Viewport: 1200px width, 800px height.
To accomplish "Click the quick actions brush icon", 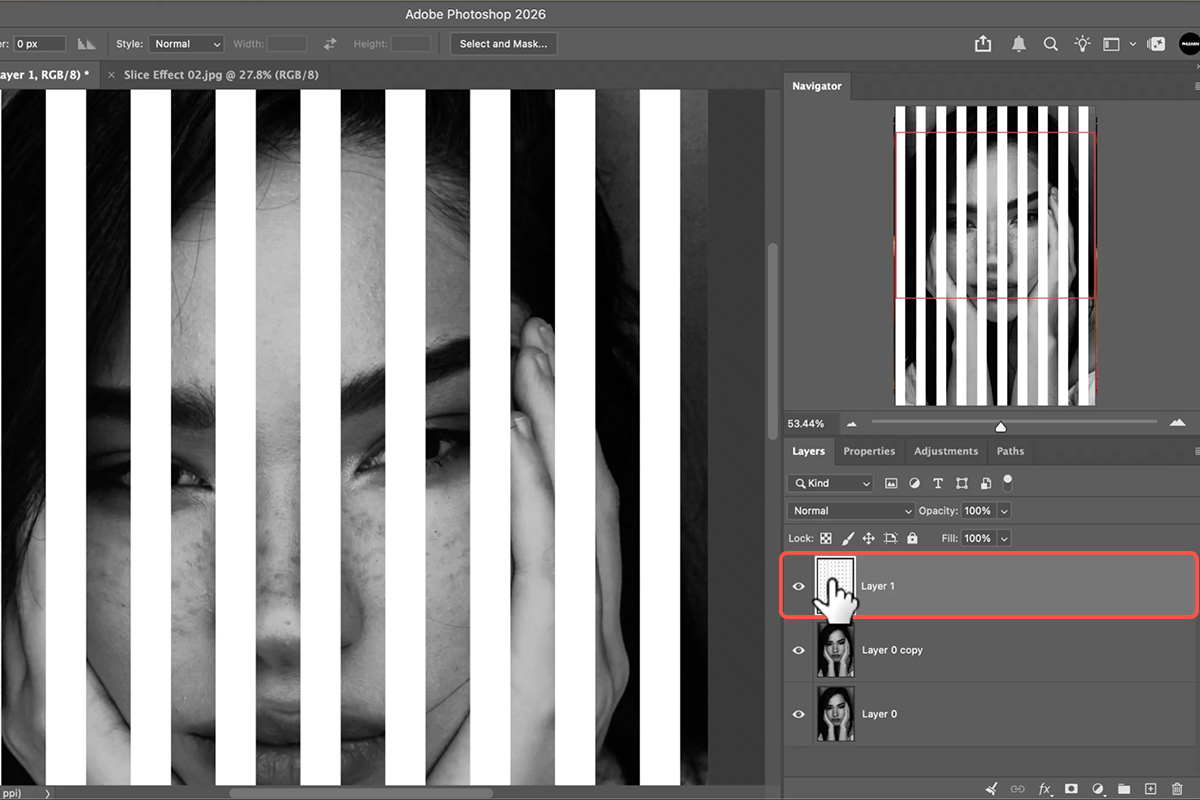I will [991, 789].
